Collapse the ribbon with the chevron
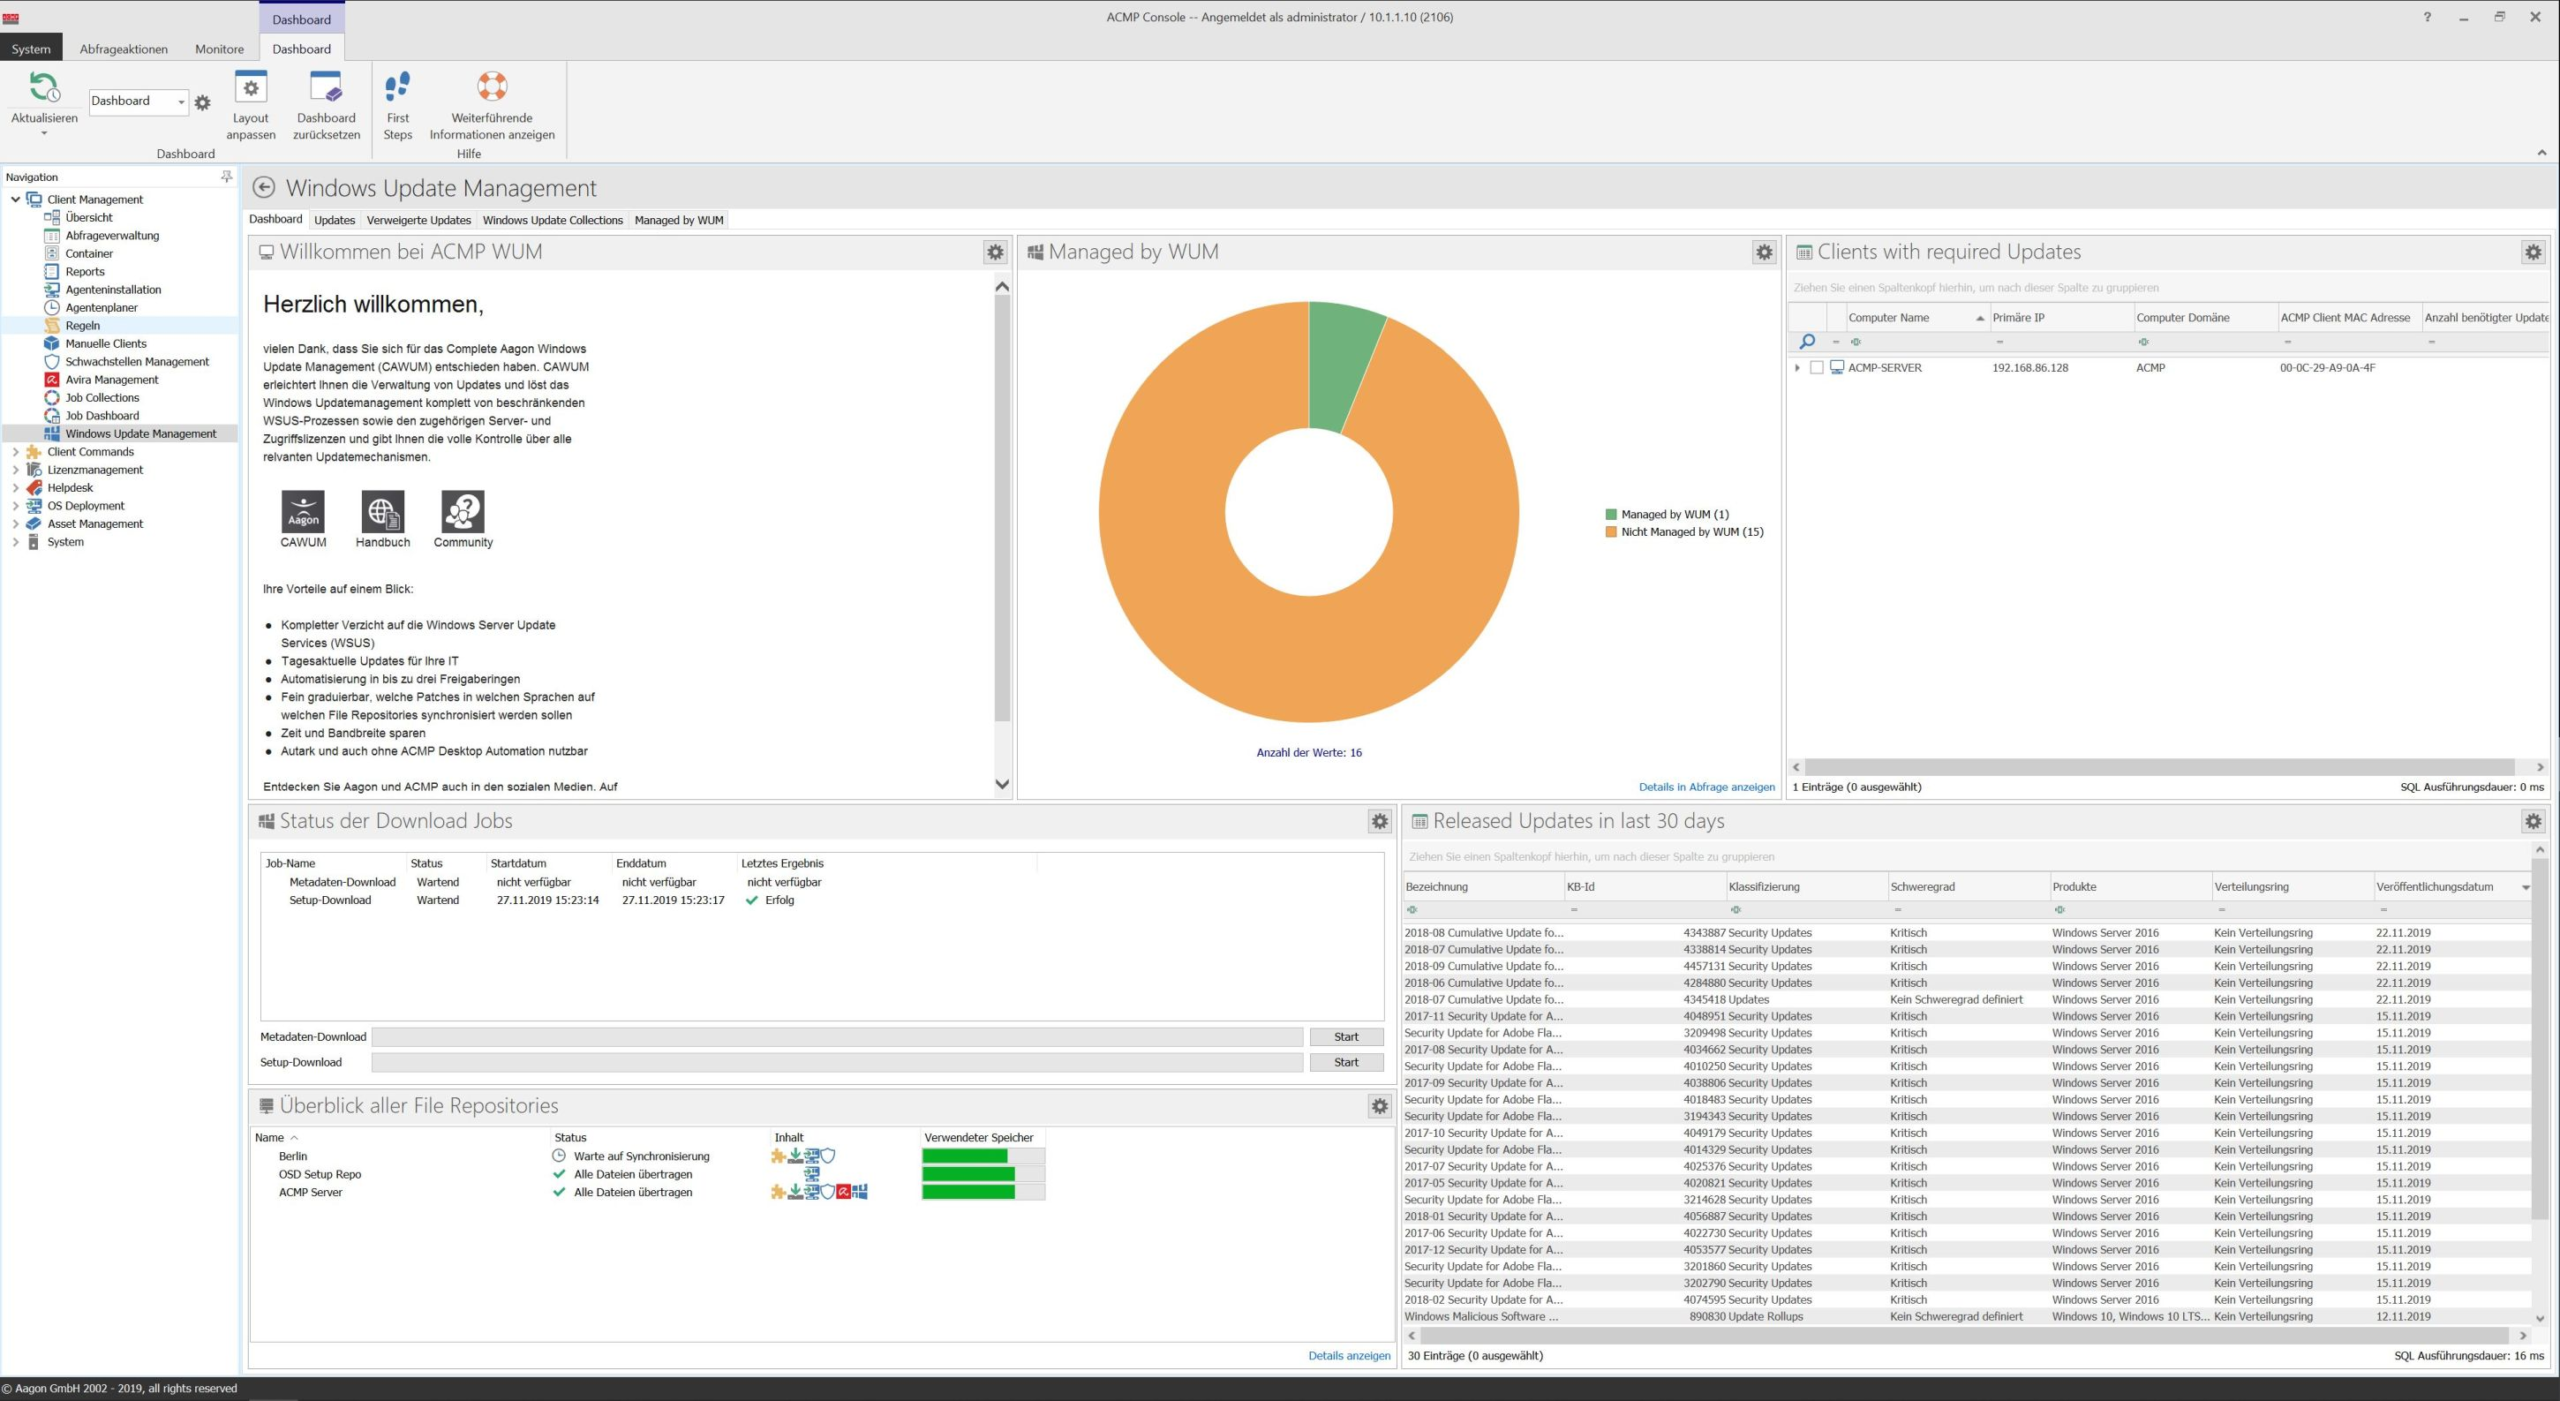 pos(2541,152)
